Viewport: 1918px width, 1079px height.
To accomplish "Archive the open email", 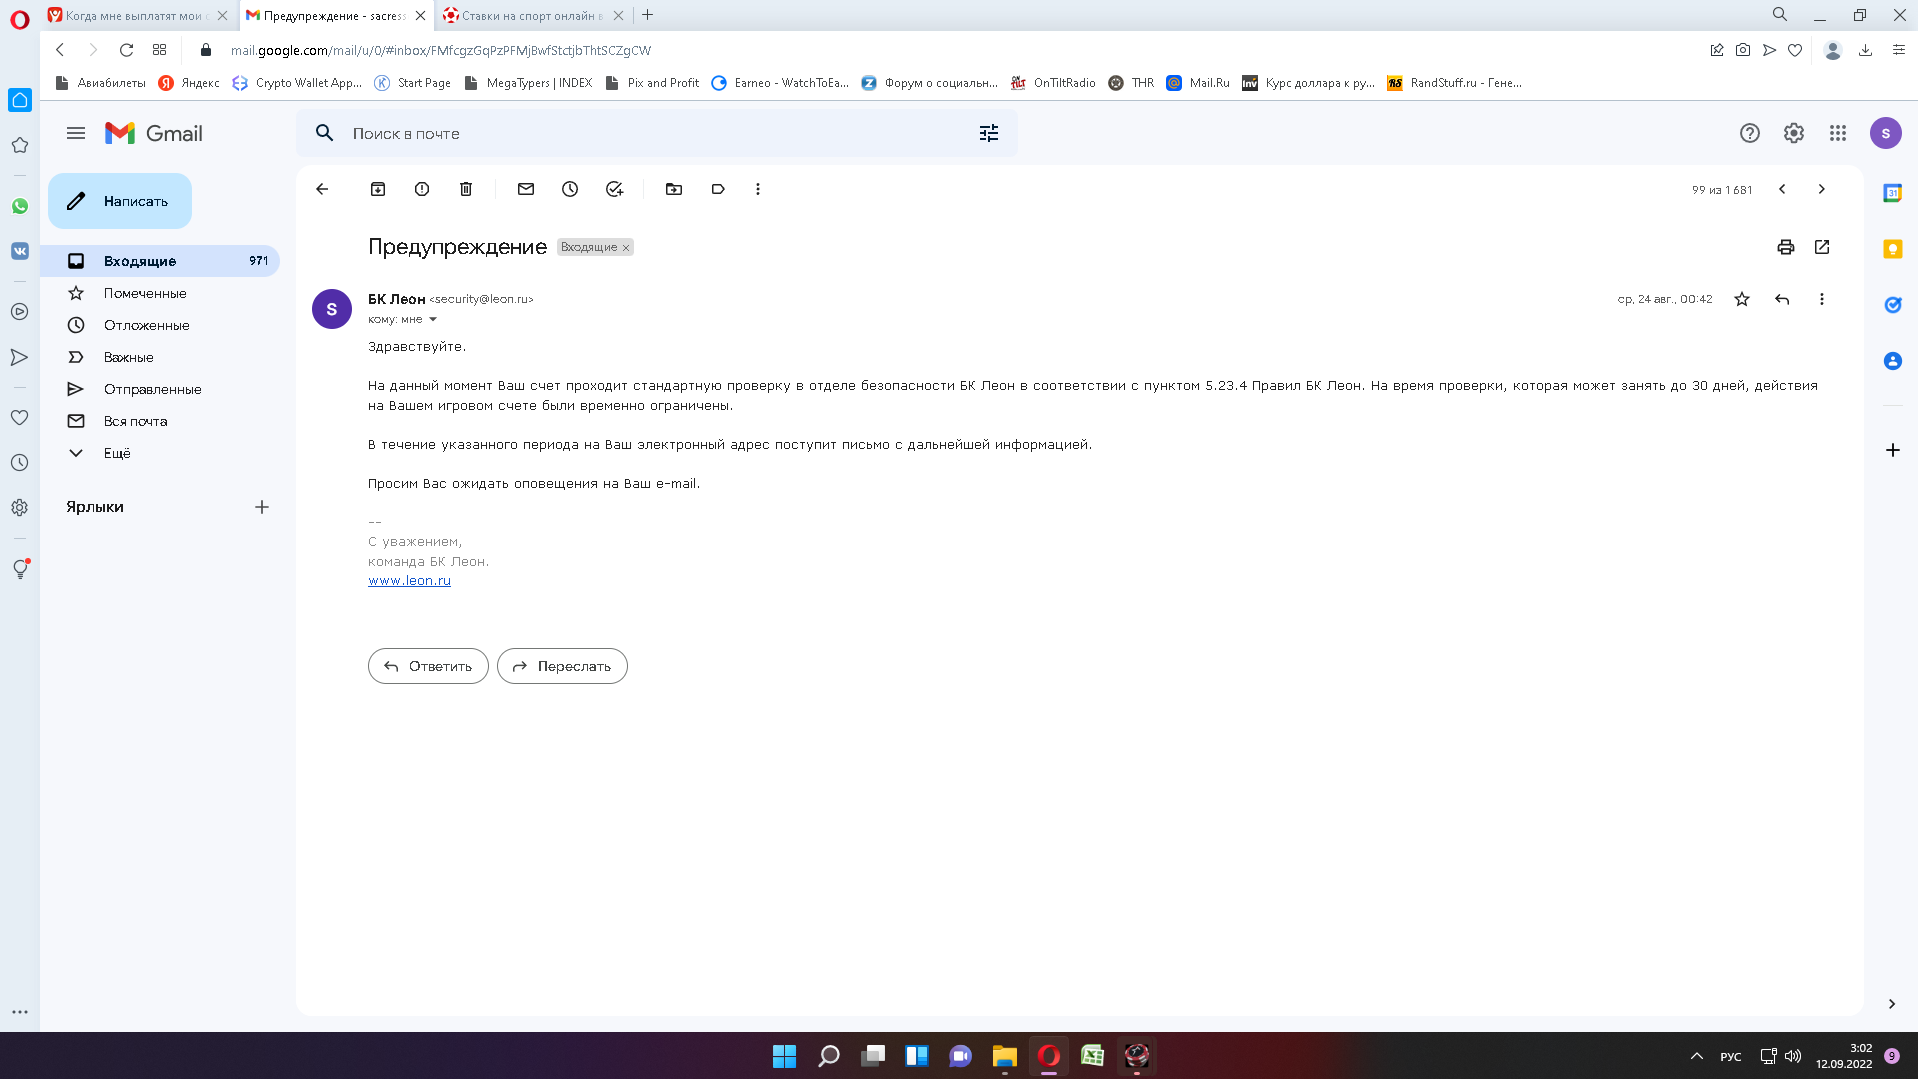I will tap(378, 189).
